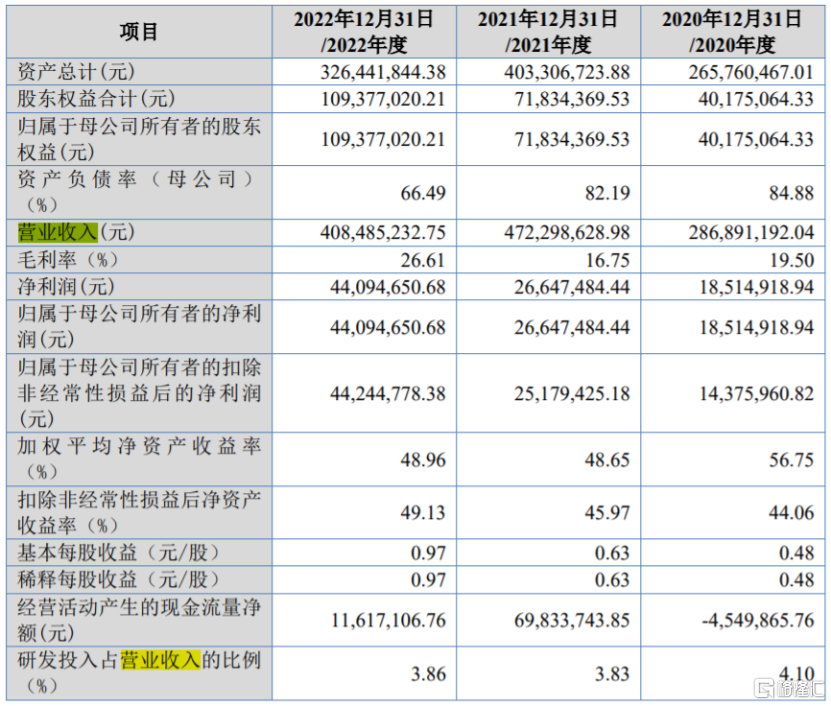Click the 资产负债率（母公司） label
Image resolution: width=831 pixels, height=706 pixels.
click(135, 192)
